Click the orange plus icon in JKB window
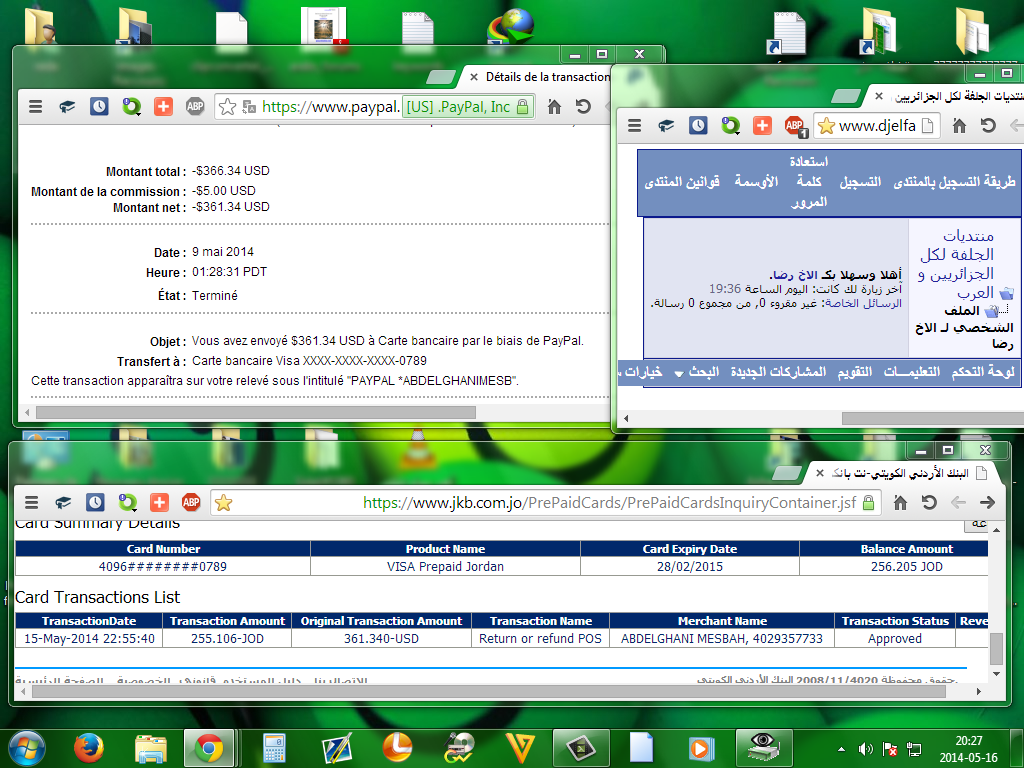Image resolution: width=1024 pixels, height=768 pixels. point(159,502)
